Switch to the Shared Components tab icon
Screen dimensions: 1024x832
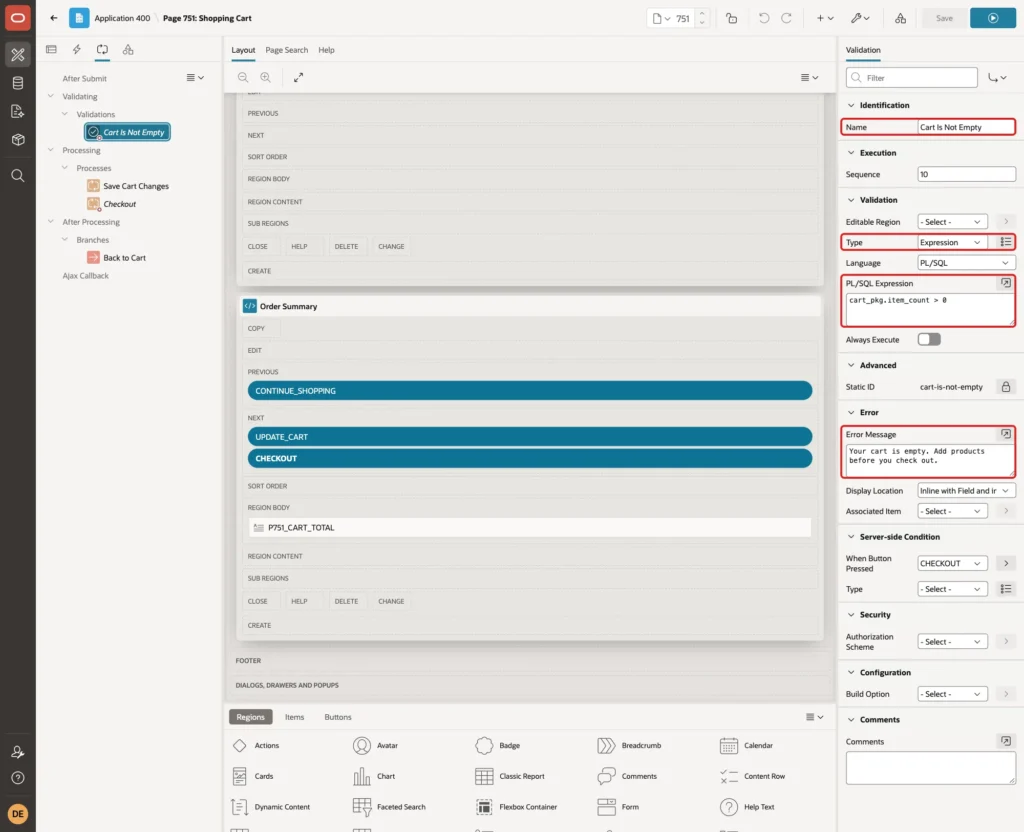(128, 50)
